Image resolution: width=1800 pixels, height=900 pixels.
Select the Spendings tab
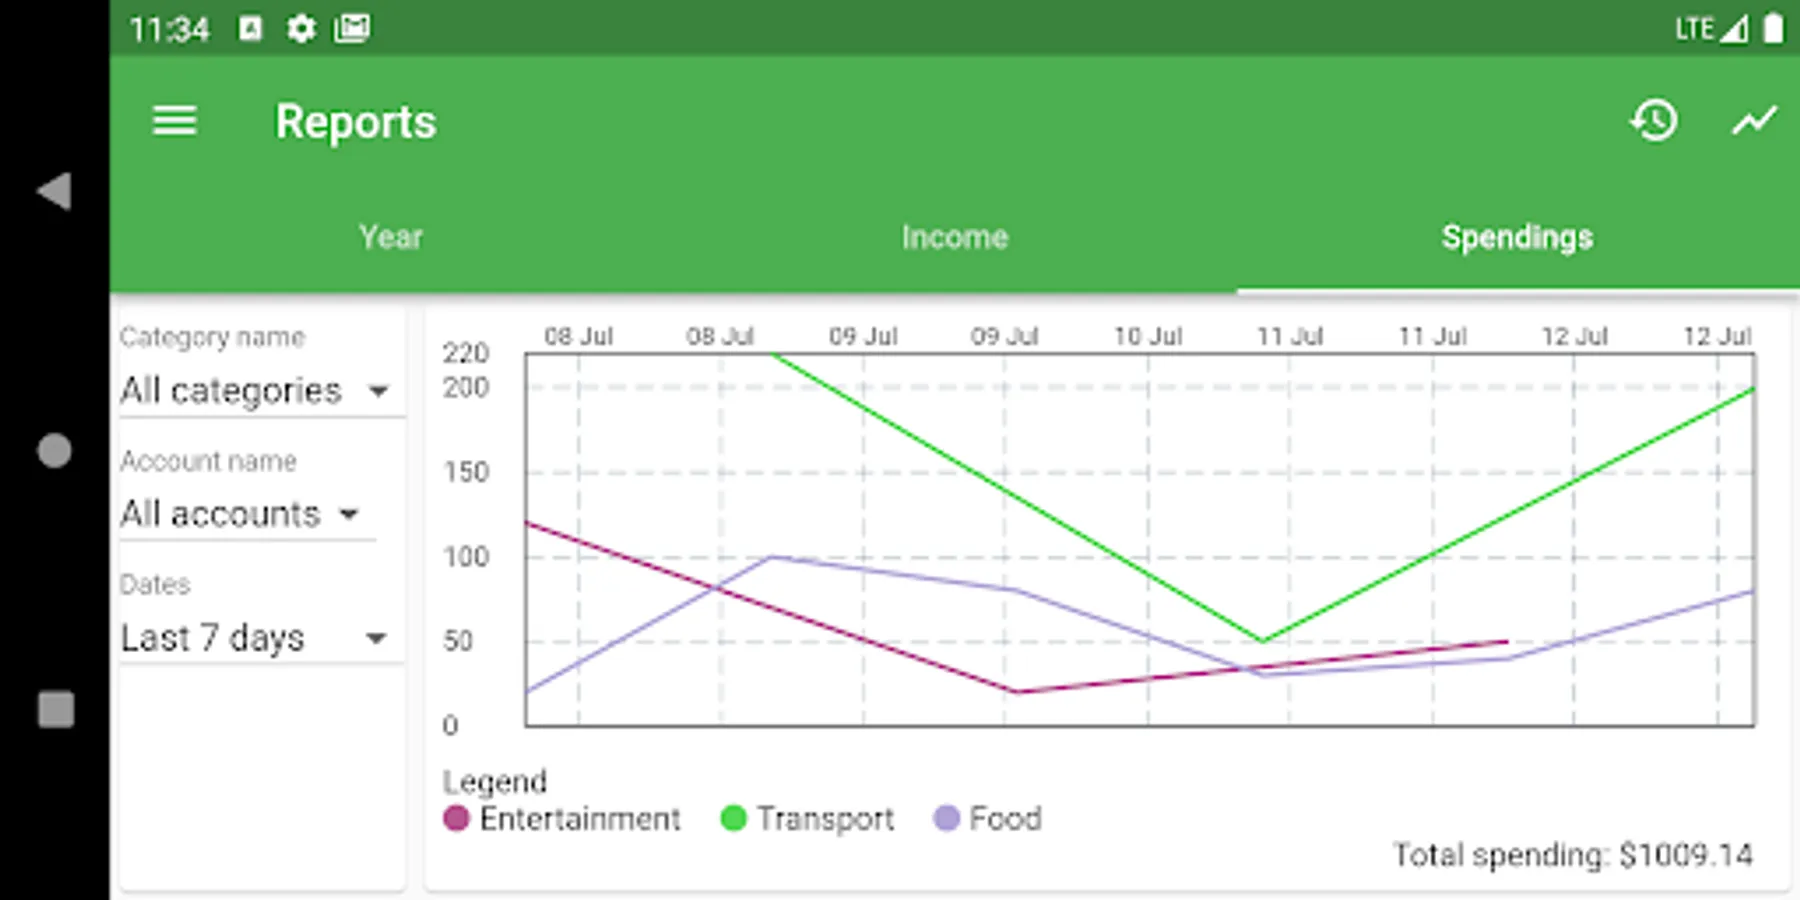point(1517,237)
